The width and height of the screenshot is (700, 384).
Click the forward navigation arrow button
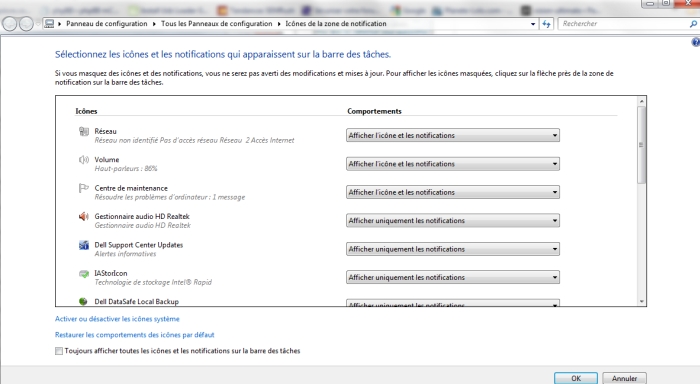[x=26, y=24]
